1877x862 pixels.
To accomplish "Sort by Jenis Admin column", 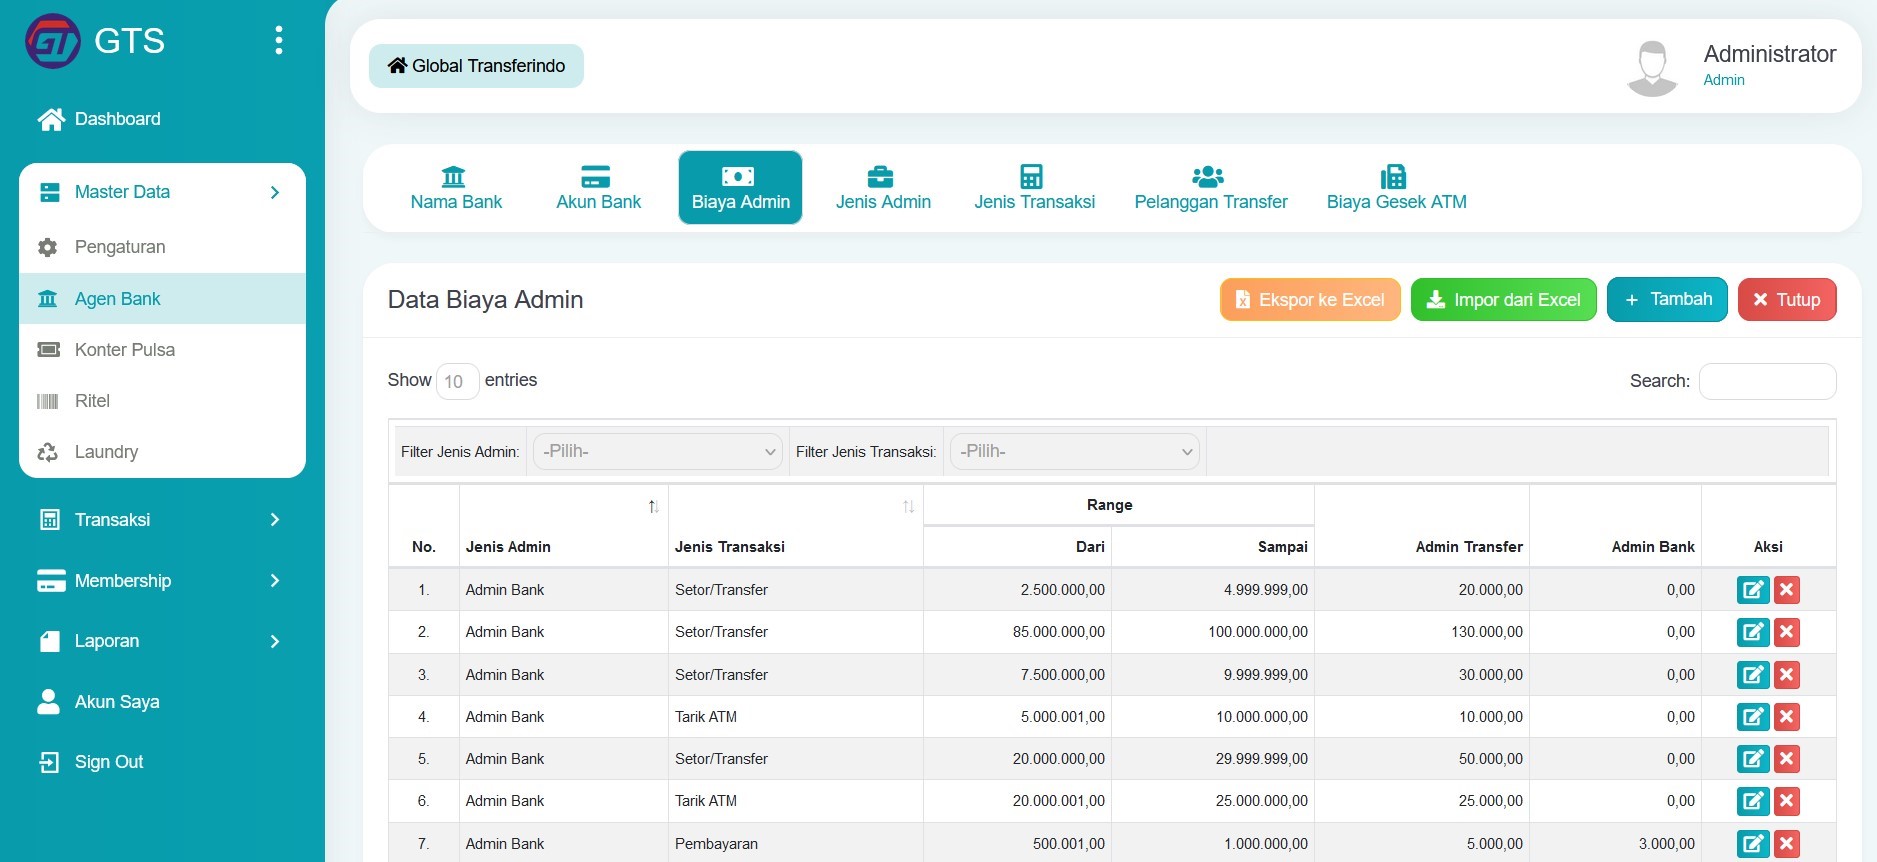I will coord(563,527).
